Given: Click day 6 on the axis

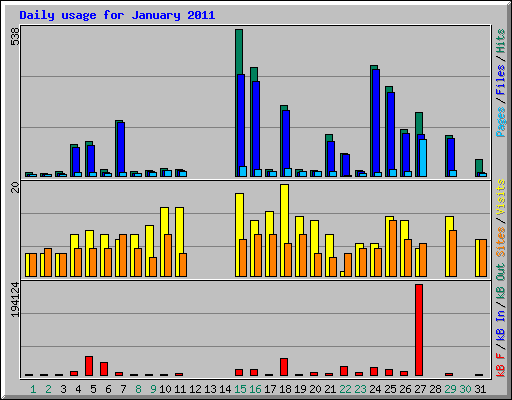Looking at the screenshot, I should pos(108,389).
